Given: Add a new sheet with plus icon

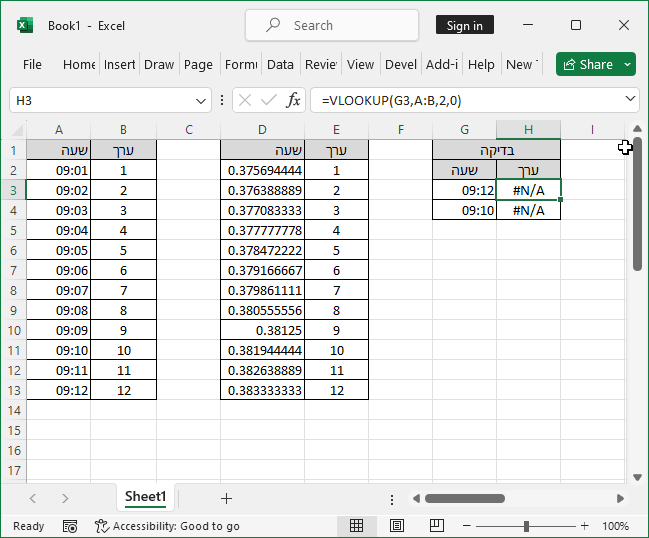Looking at the screenshot, I should [226, 498].
